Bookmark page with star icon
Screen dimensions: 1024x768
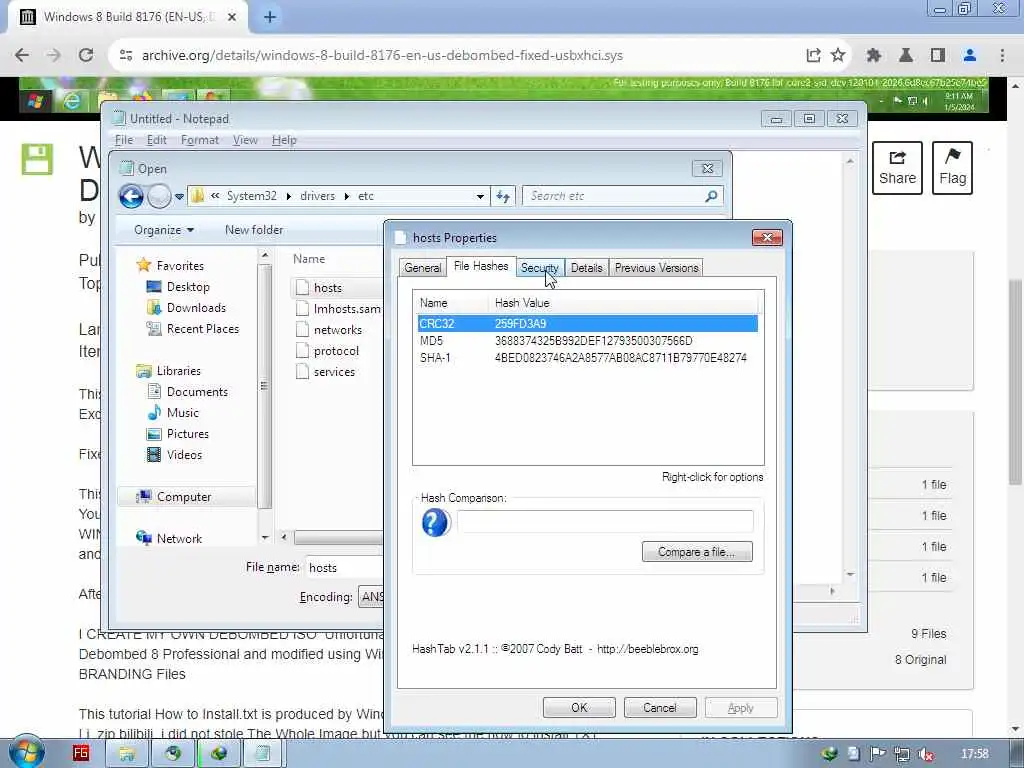pyautogui.click(x=838, y=56)
